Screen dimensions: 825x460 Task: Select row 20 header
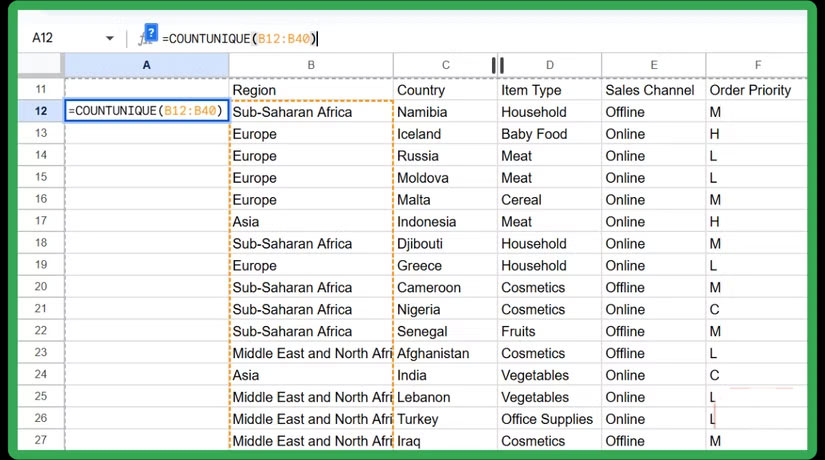click(x=41, y=288)
